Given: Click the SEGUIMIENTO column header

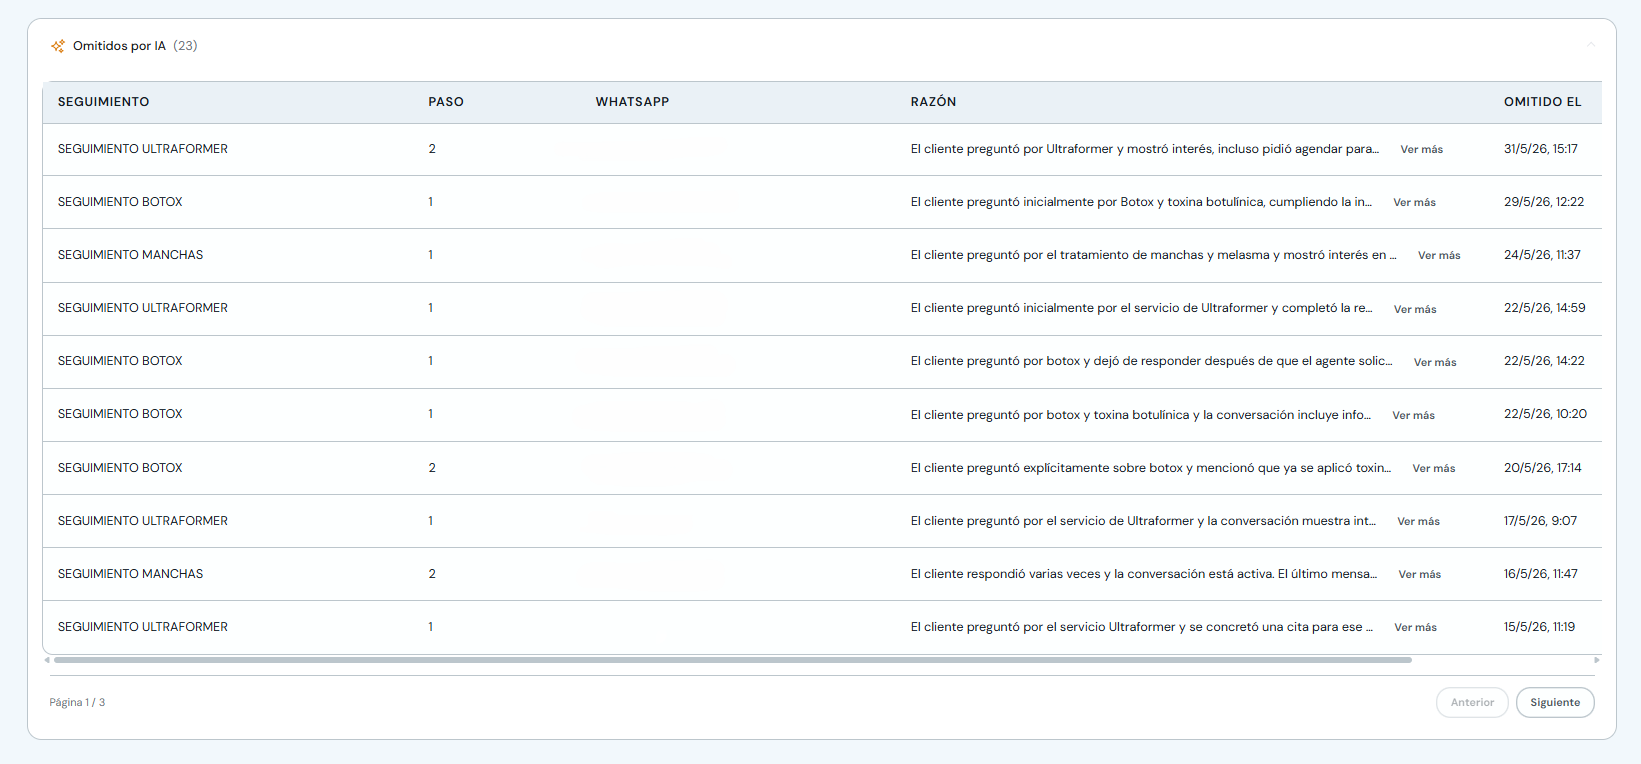Looking at the screenshot, I should coord(103,102).
